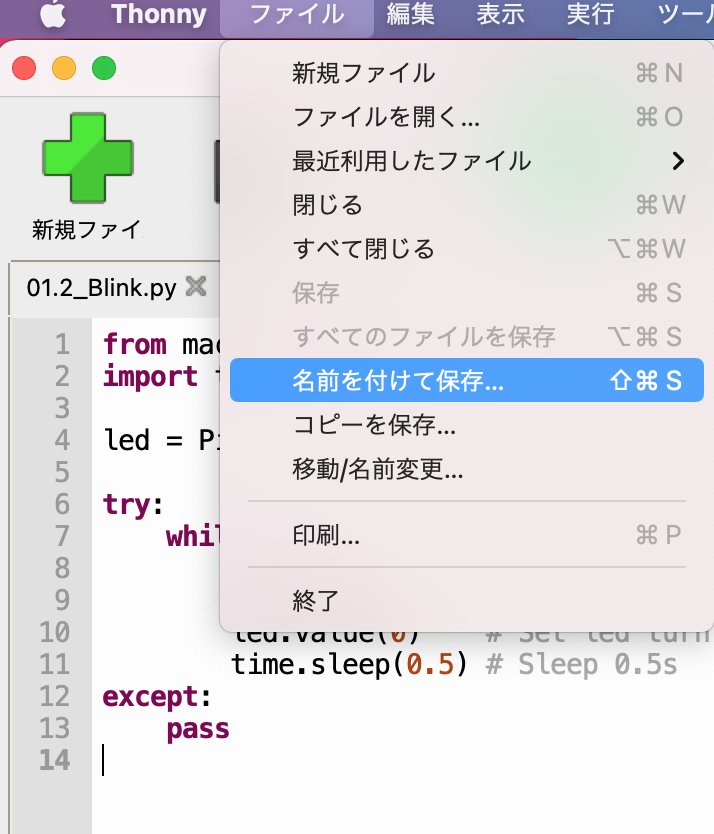Viewport: 714px width, 834px height.
Task: Choose 印刷… menu entry
Action: [x=467, y=535]
